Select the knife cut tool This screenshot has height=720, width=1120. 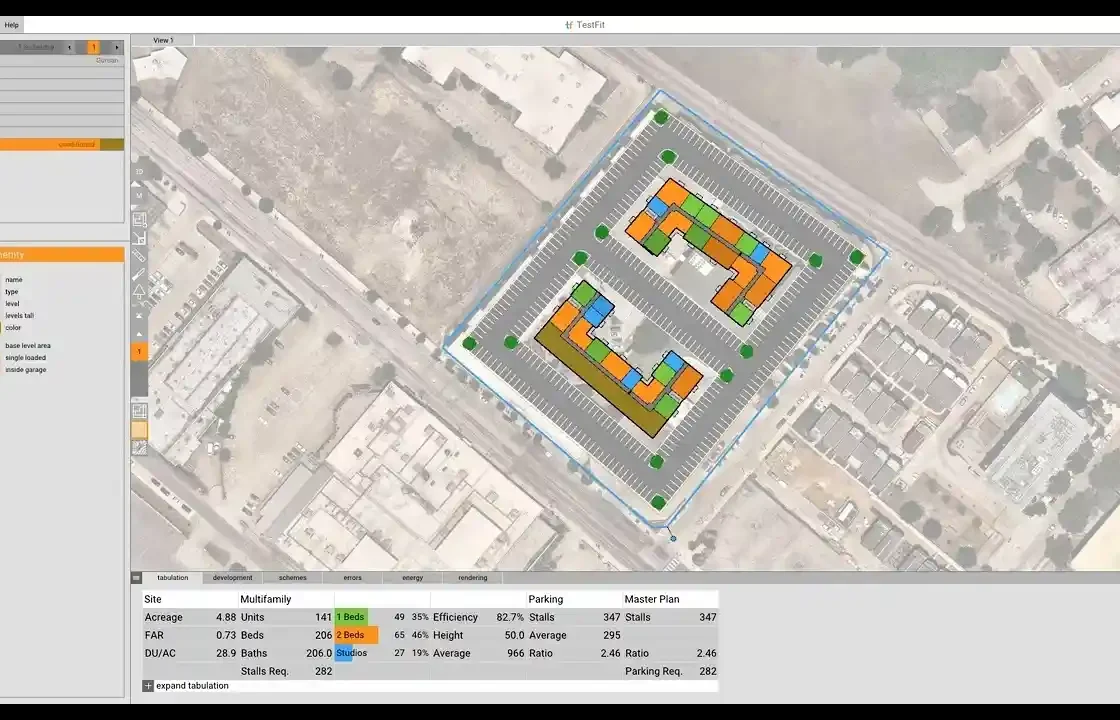pos(139,273)
